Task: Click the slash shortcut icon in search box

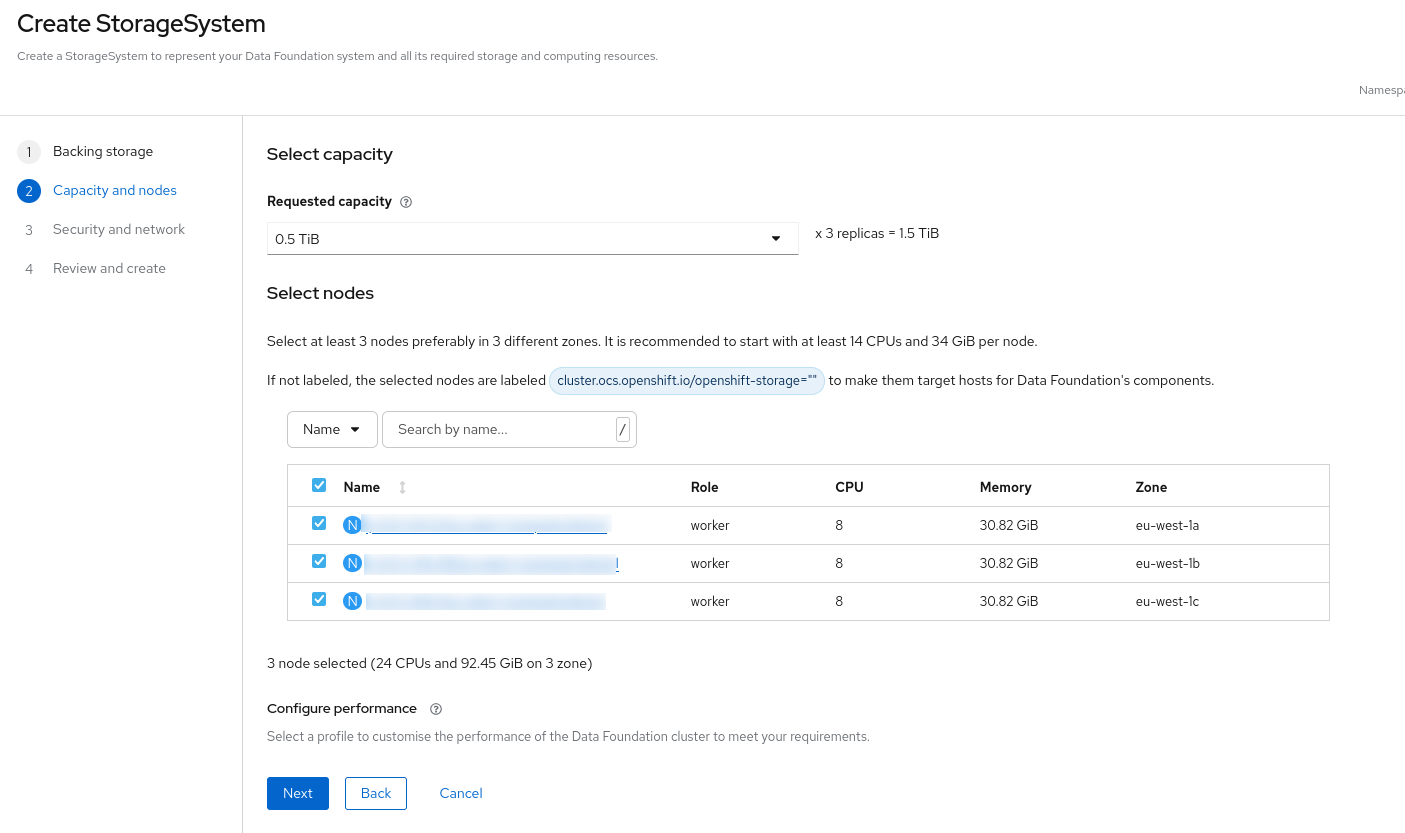Action: coord(623,430)
